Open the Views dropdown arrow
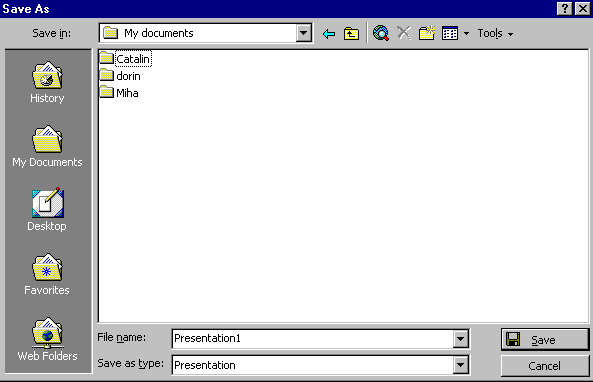593x382 pixels. point(466,34)
